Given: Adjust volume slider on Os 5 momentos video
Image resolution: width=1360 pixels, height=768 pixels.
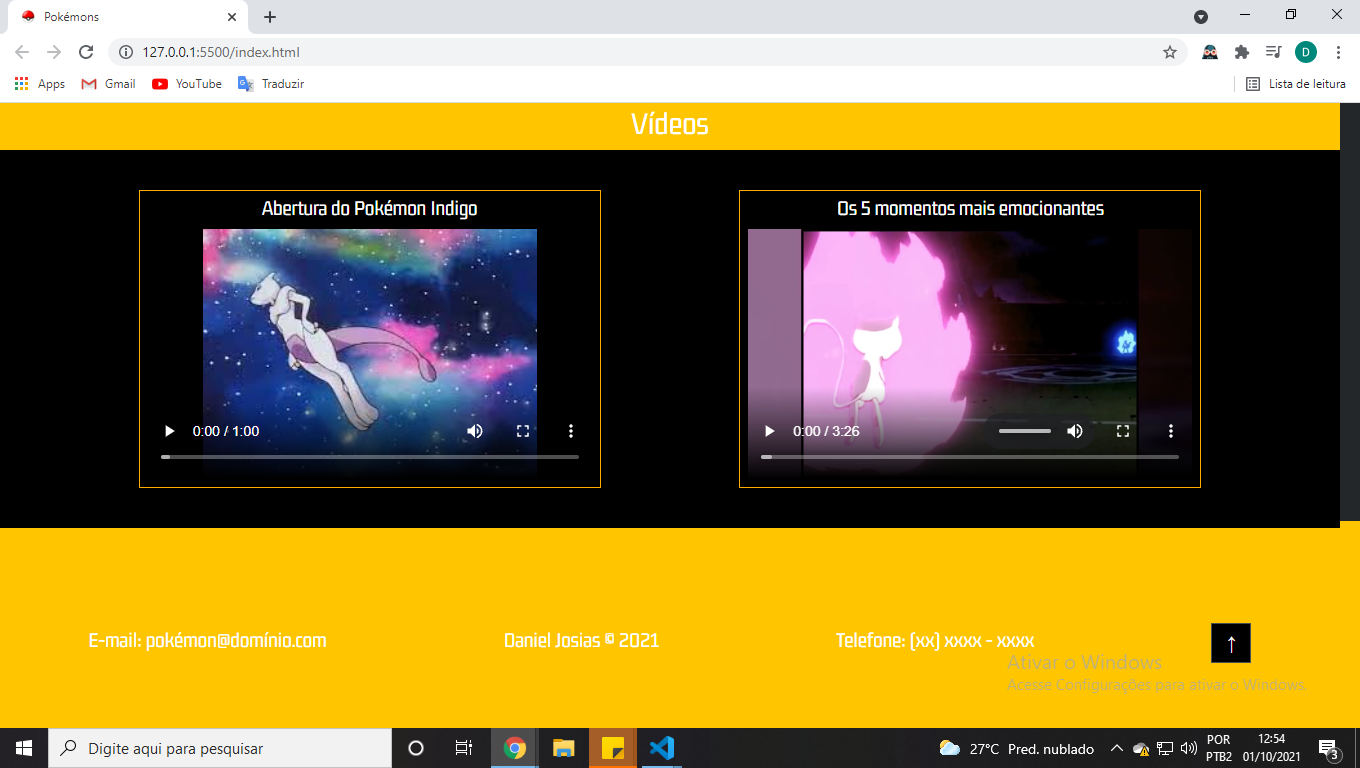Looking at the screenshot, I should [x=1025, y=431].
